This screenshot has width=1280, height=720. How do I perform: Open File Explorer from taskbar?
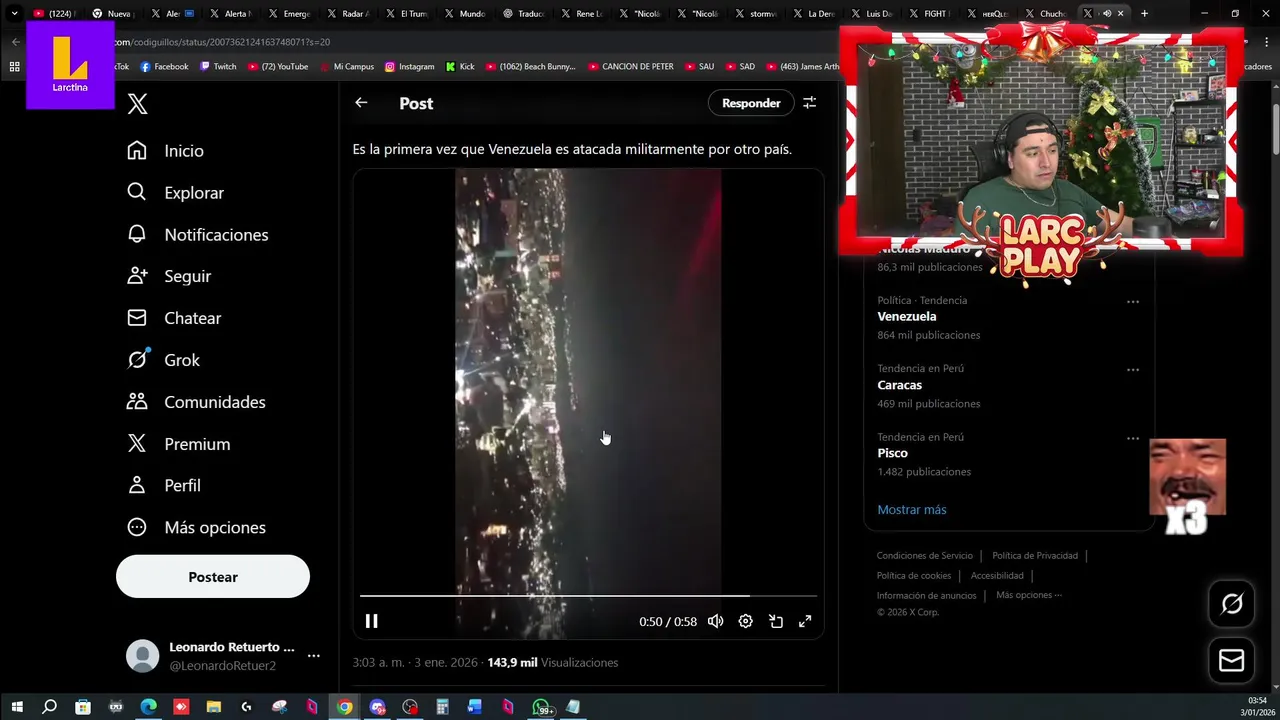pos(213,707)
